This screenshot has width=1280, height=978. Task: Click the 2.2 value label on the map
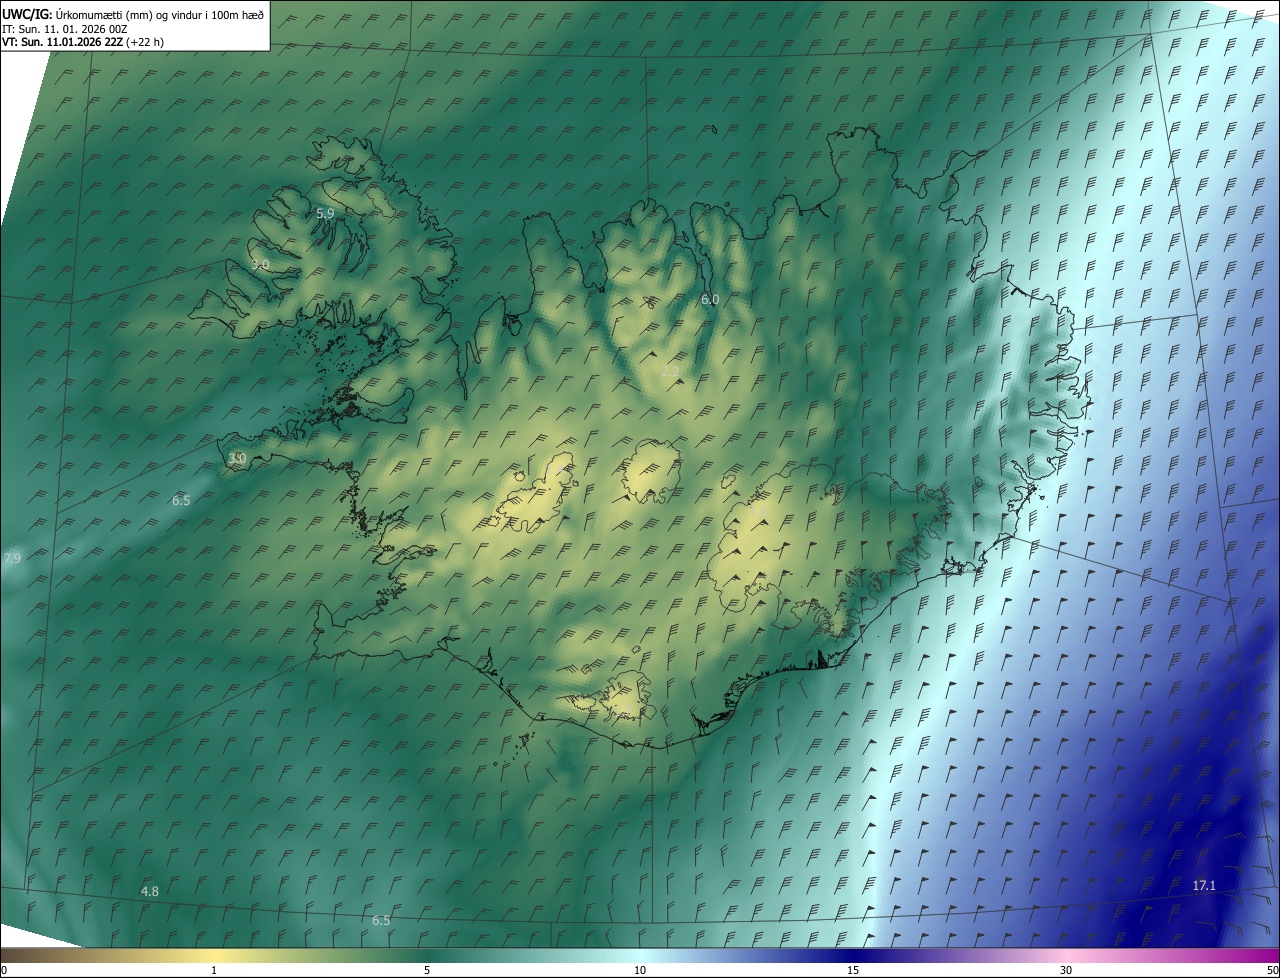click(670, 371)
